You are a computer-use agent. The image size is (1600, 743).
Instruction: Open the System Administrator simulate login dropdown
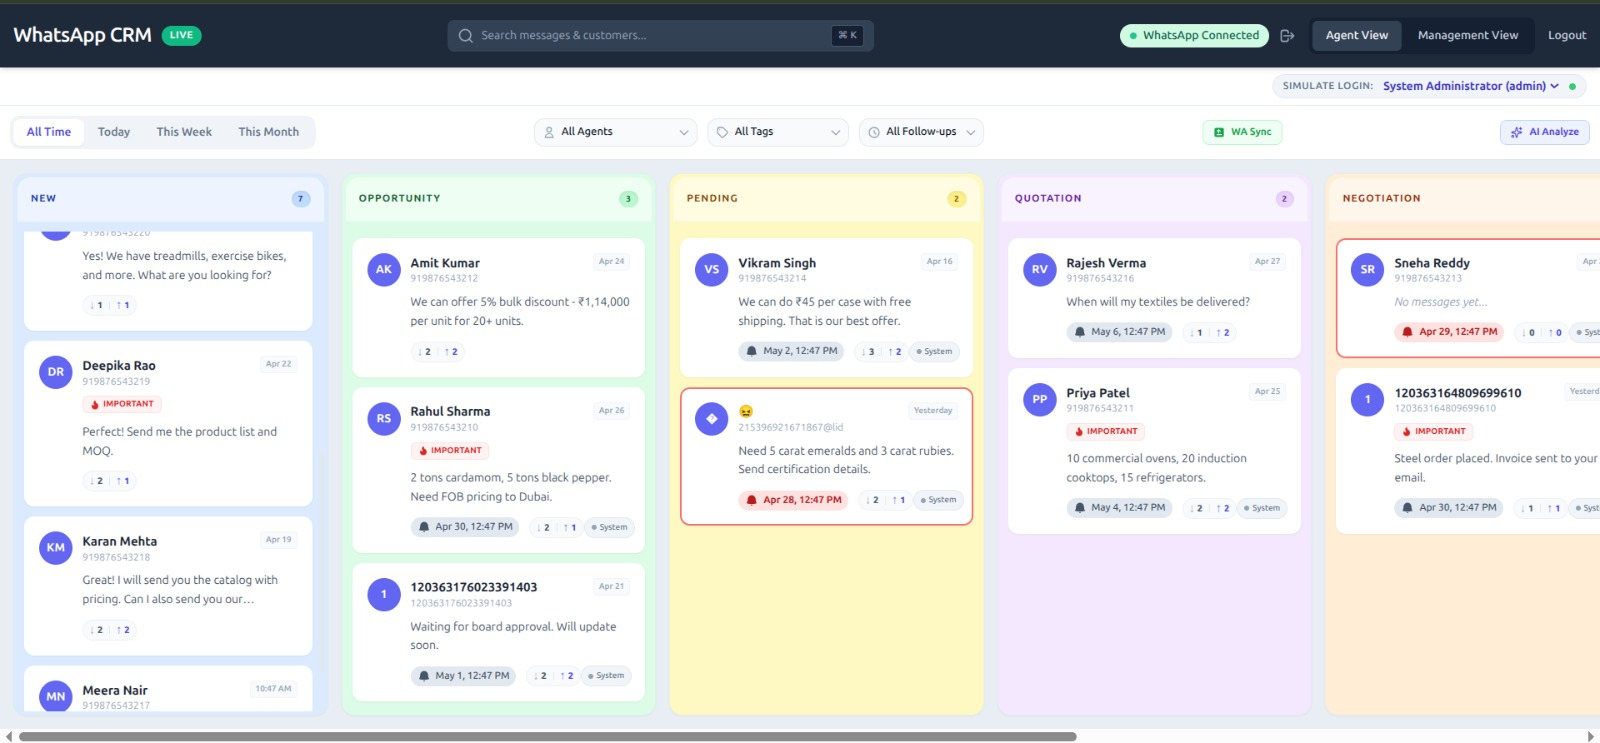[x=1470, y=86]
